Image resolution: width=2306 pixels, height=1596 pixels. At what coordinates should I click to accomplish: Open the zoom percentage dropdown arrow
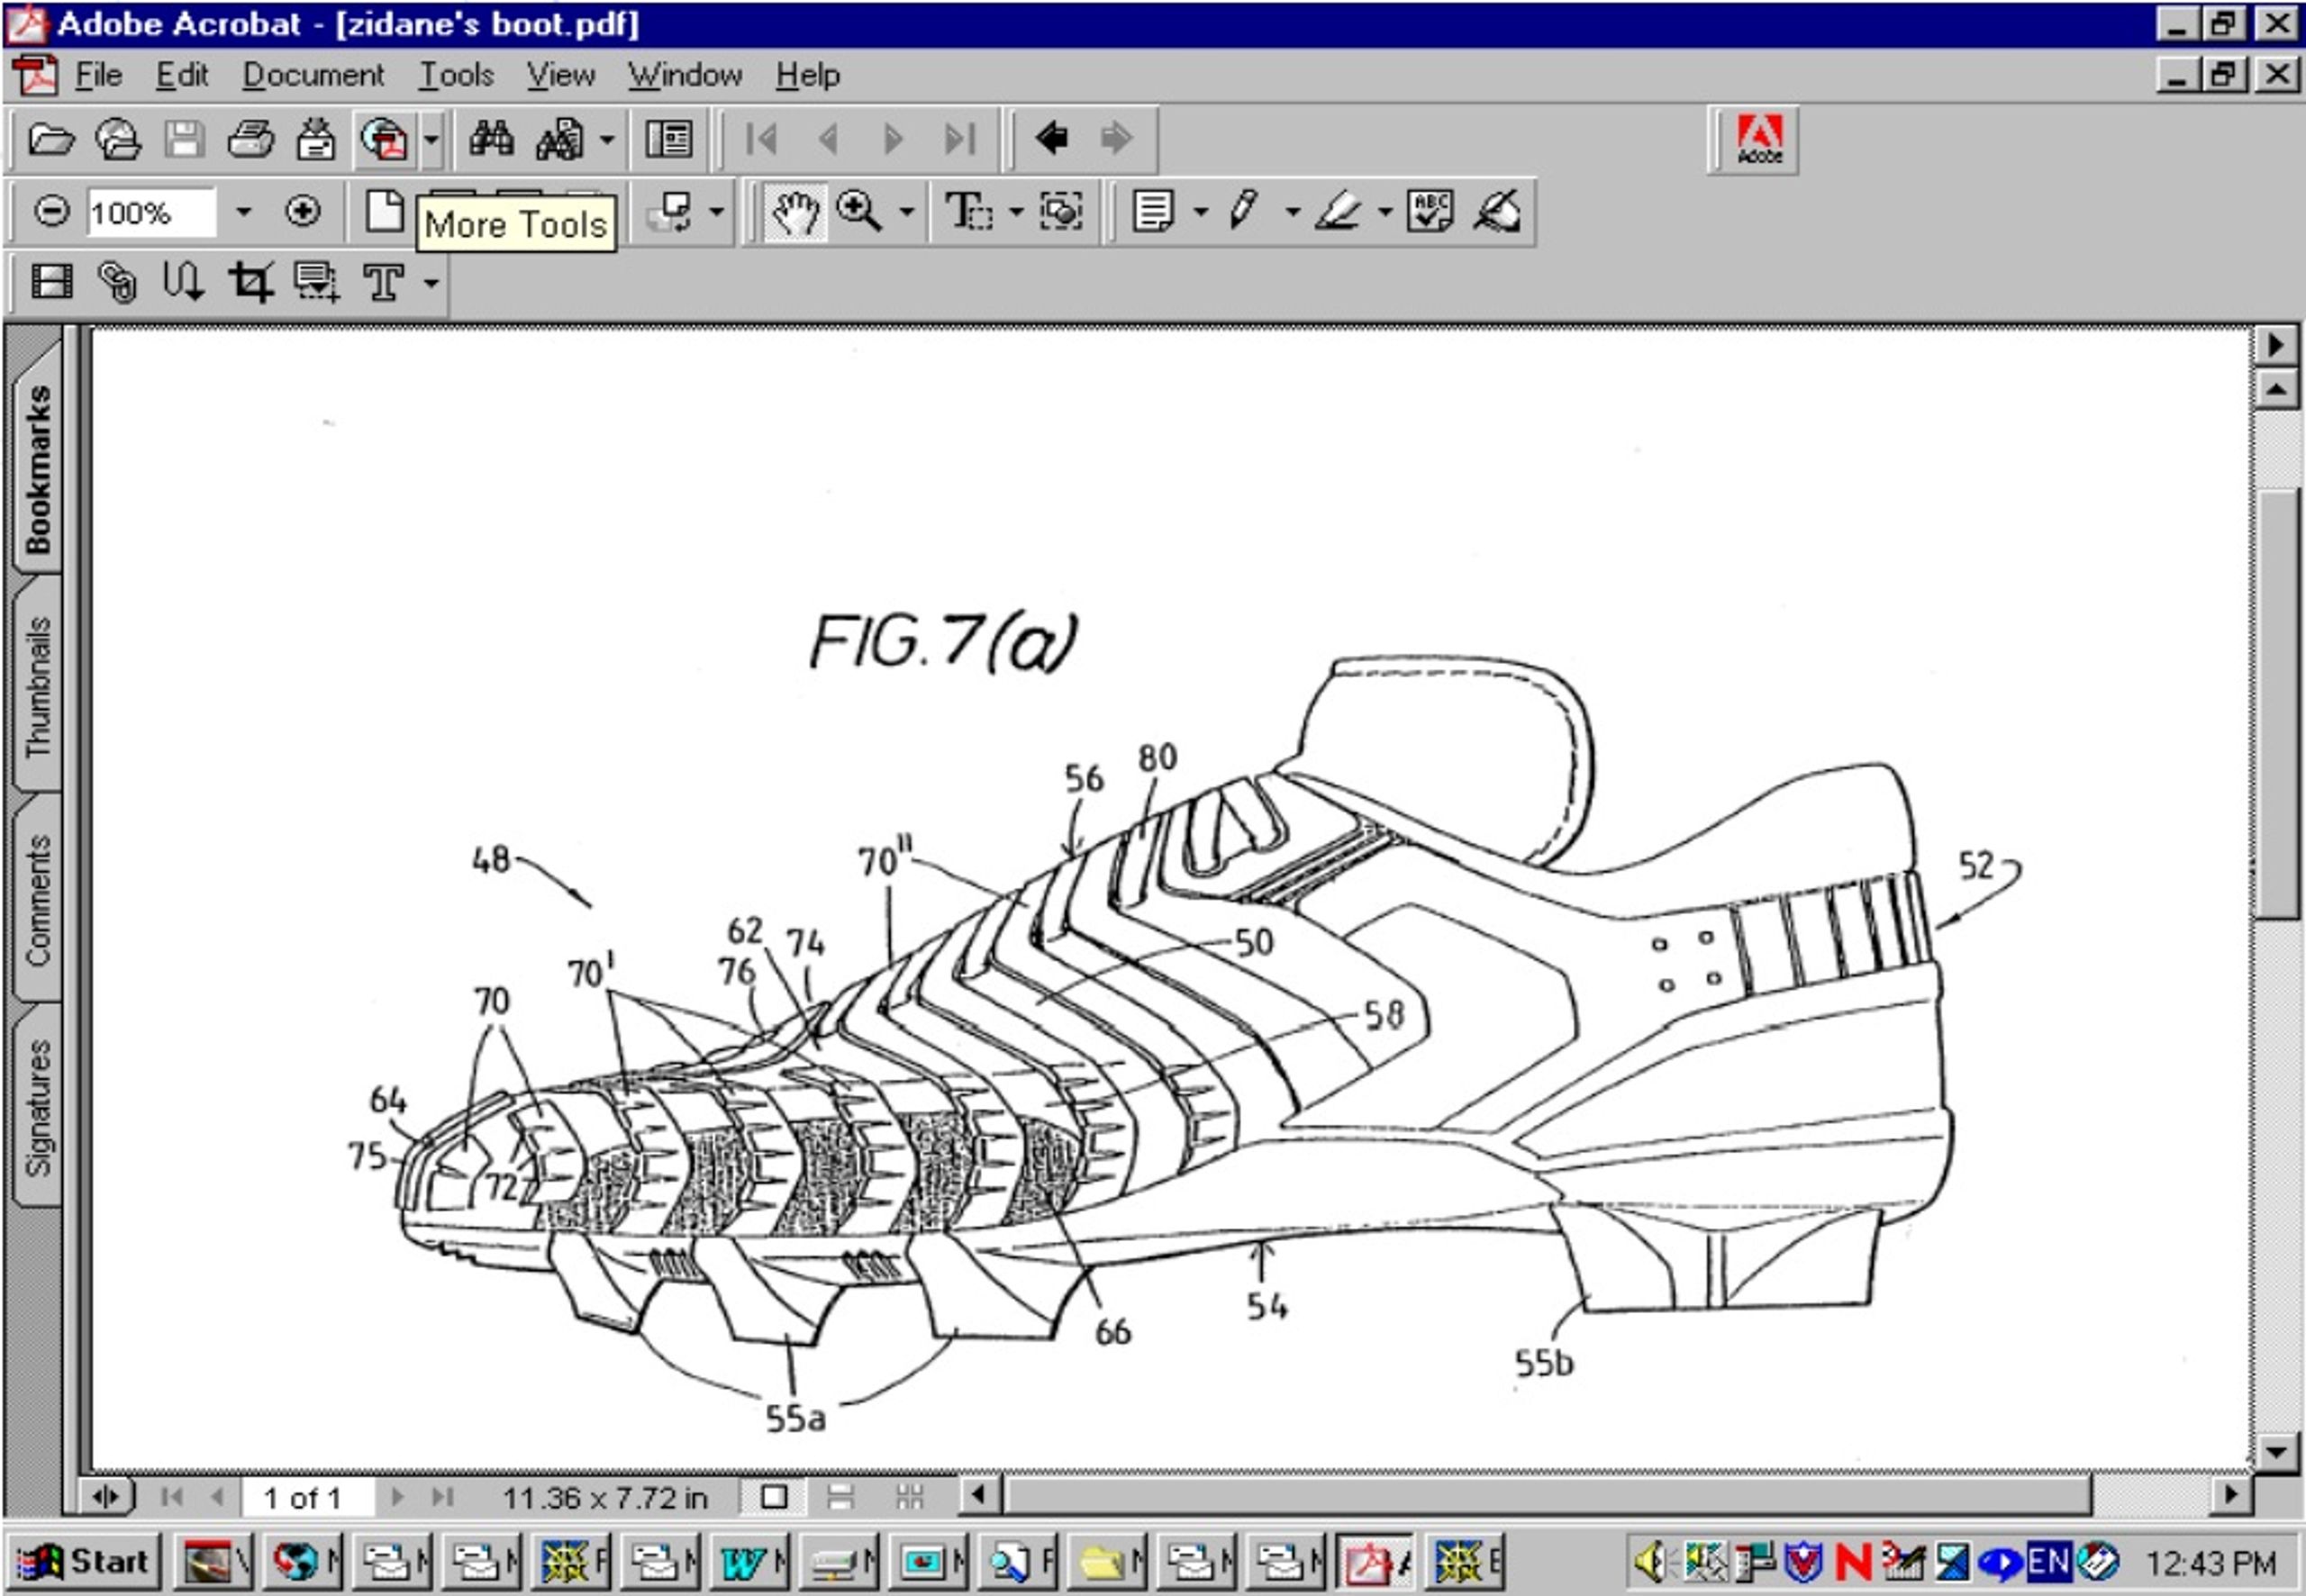pos(243,212)
